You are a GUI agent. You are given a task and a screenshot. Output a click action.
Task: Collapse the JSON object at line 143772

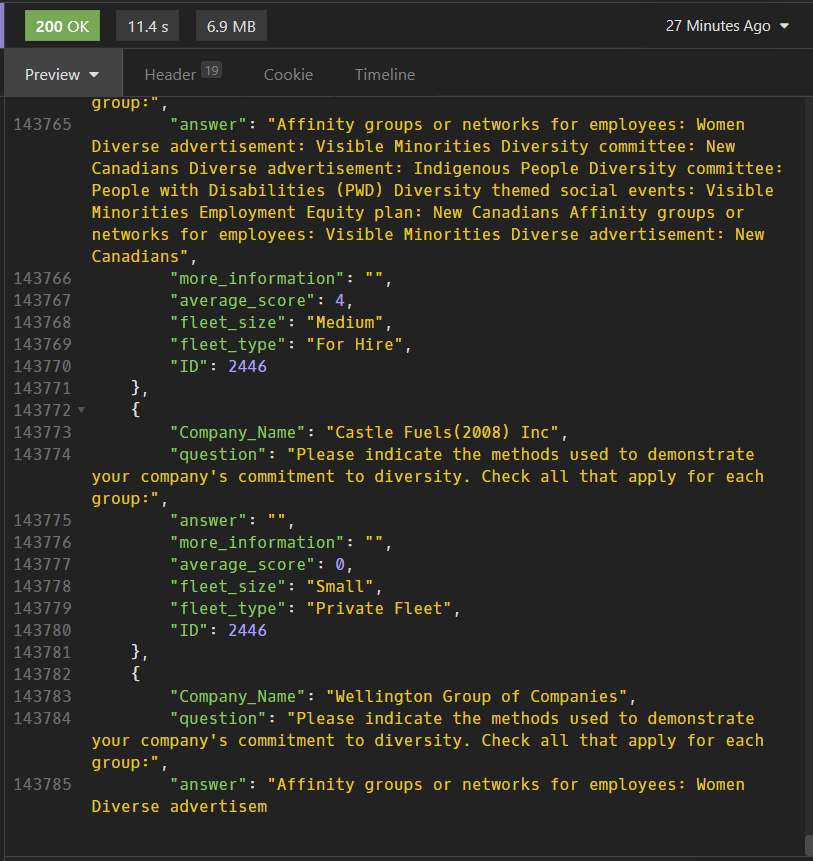(81, 410)
